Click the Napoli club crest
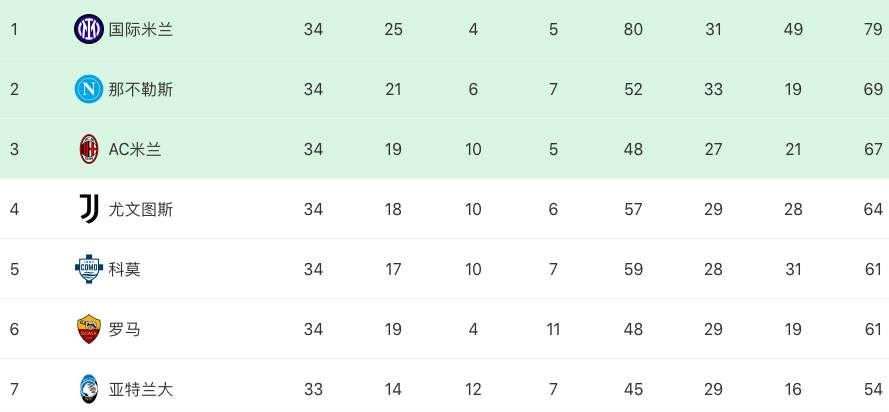The height and width of the screenshot is (412, 889). pos(89,90)
